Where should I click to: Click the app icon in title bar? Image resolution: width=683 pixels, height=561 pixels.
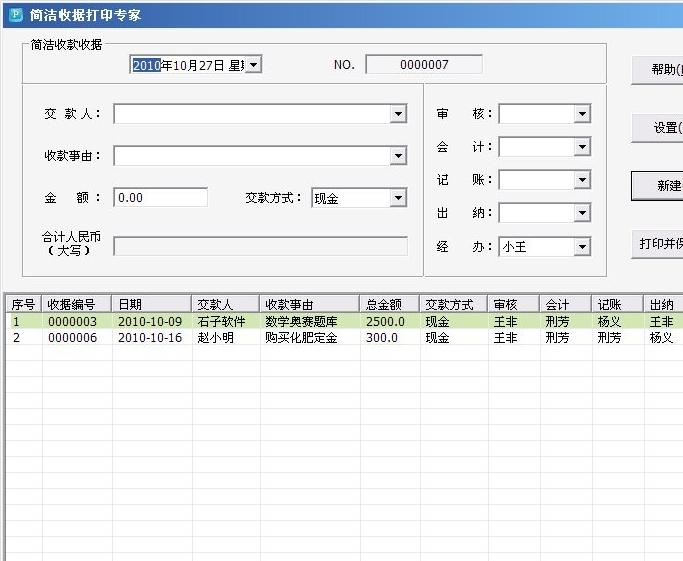tap(15, 15)
